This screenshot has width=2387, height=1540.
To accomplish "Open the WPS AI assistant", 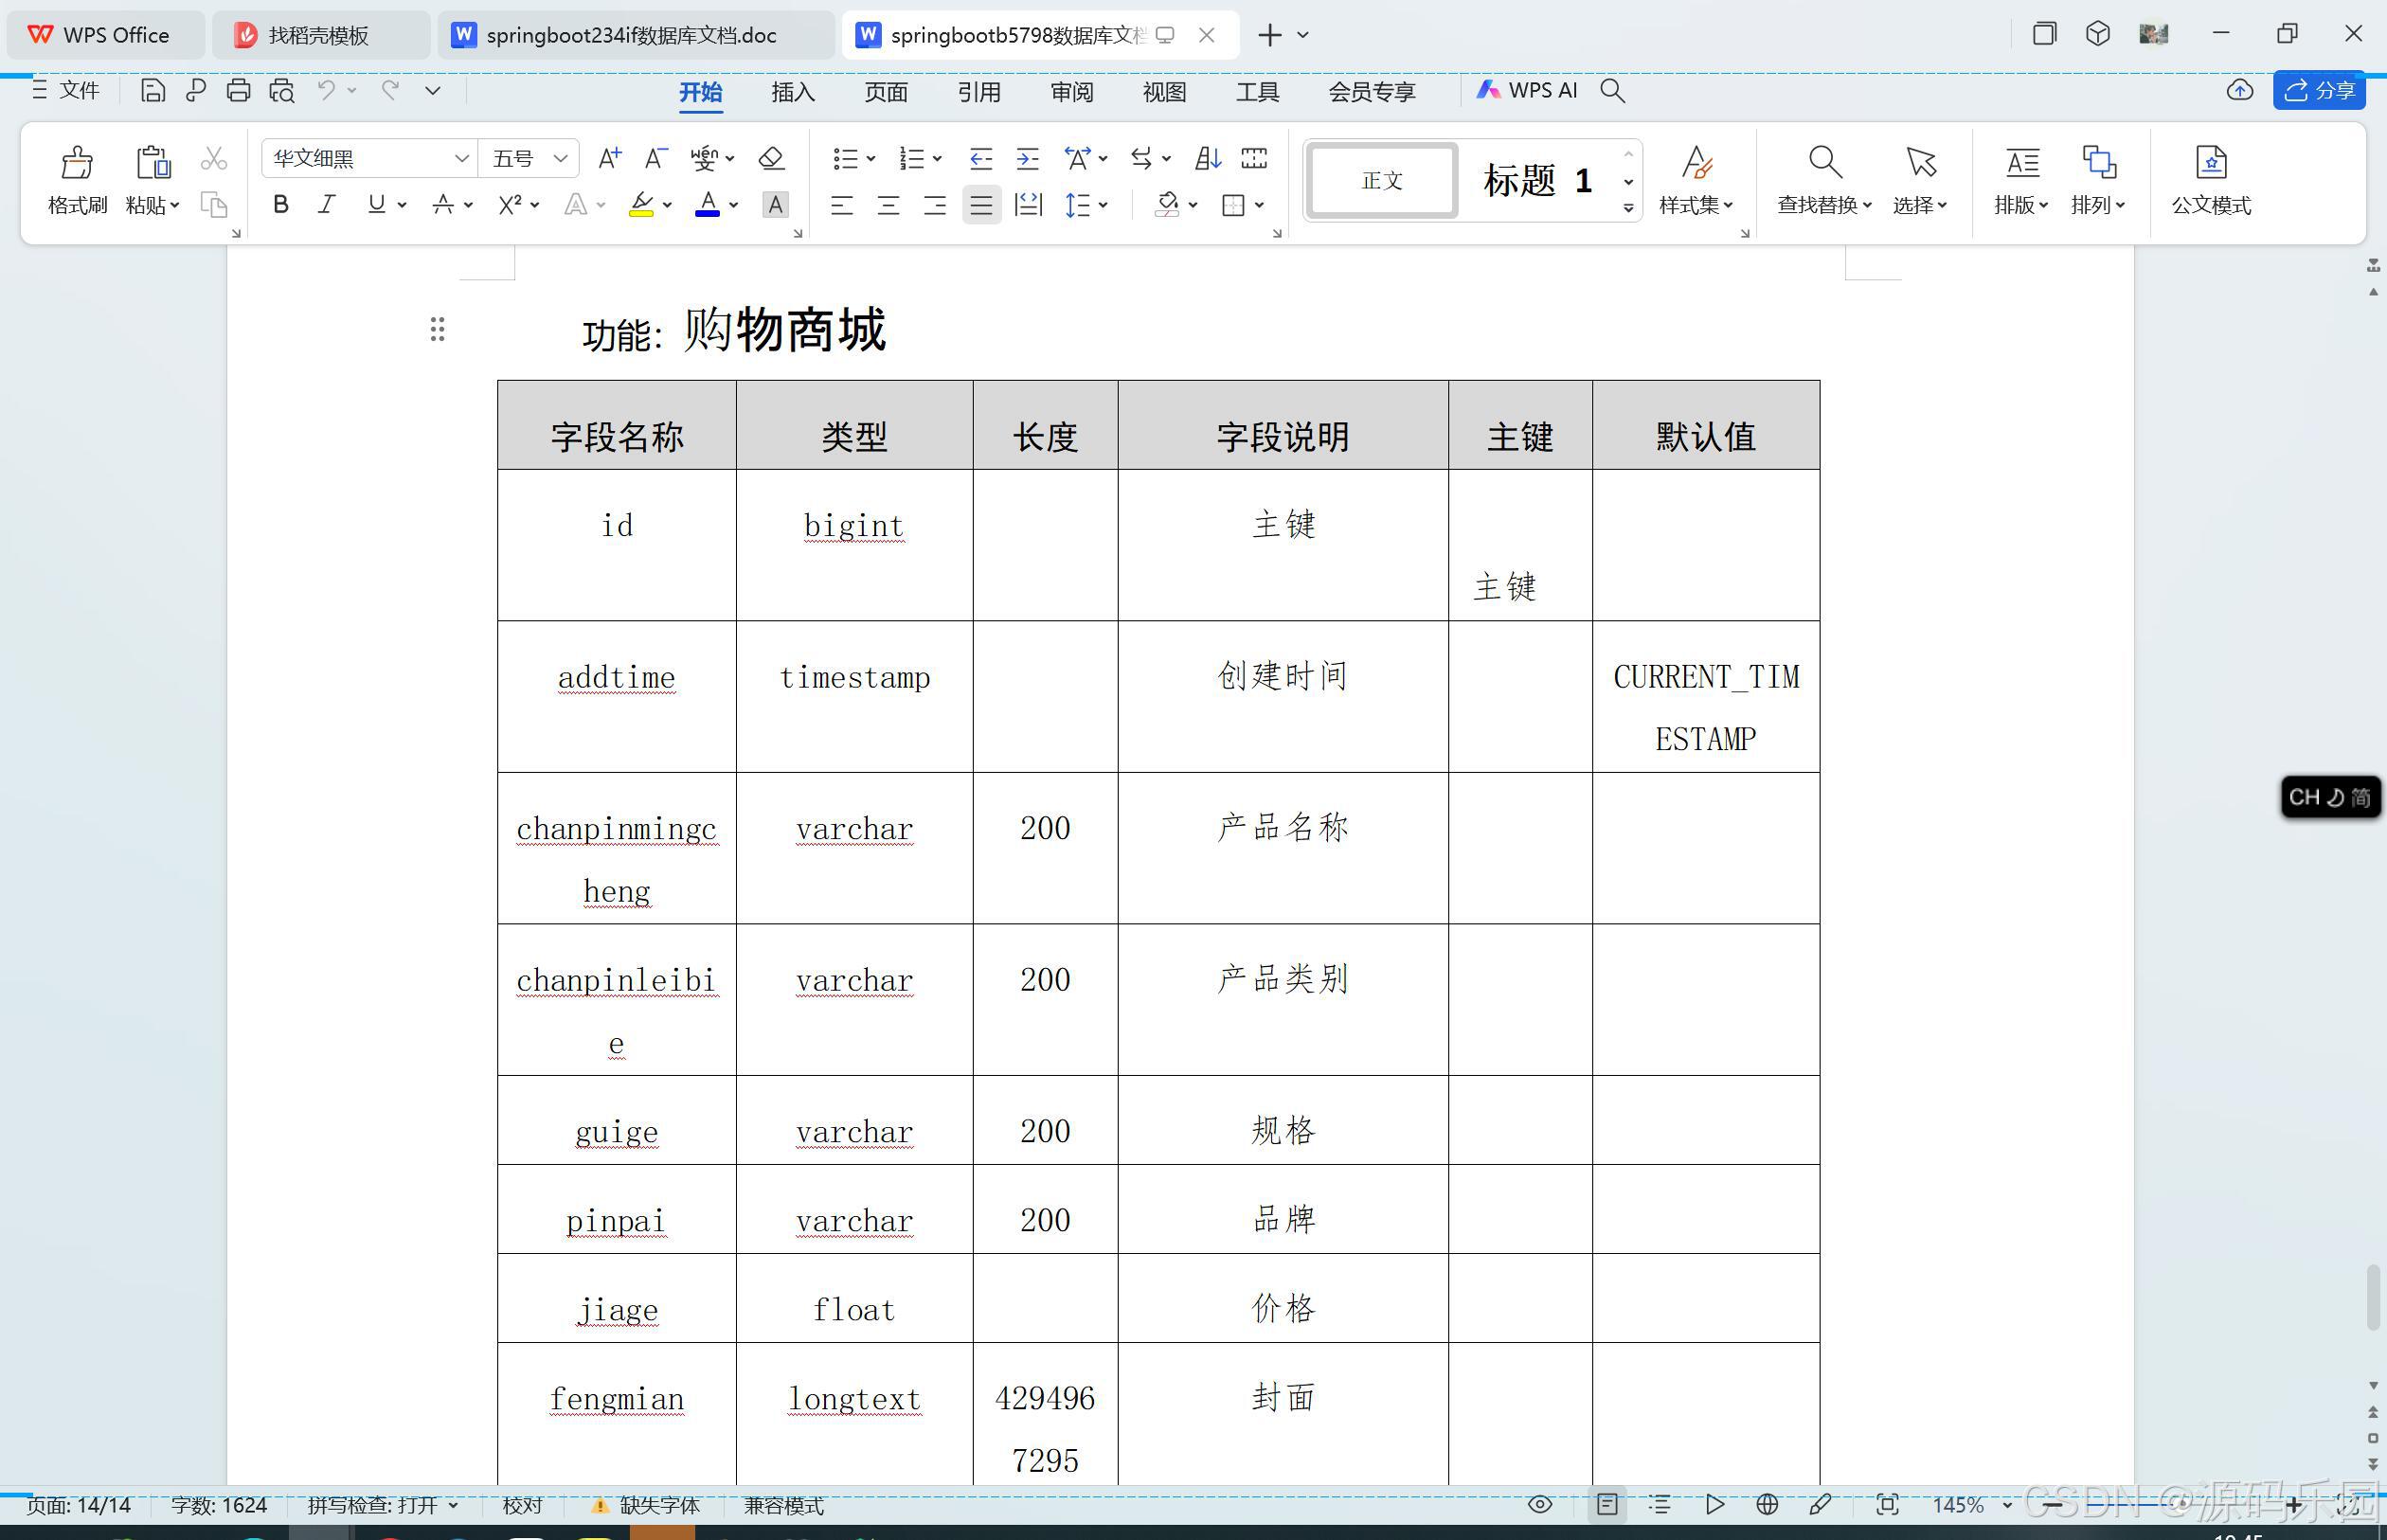I will 1527,90.
